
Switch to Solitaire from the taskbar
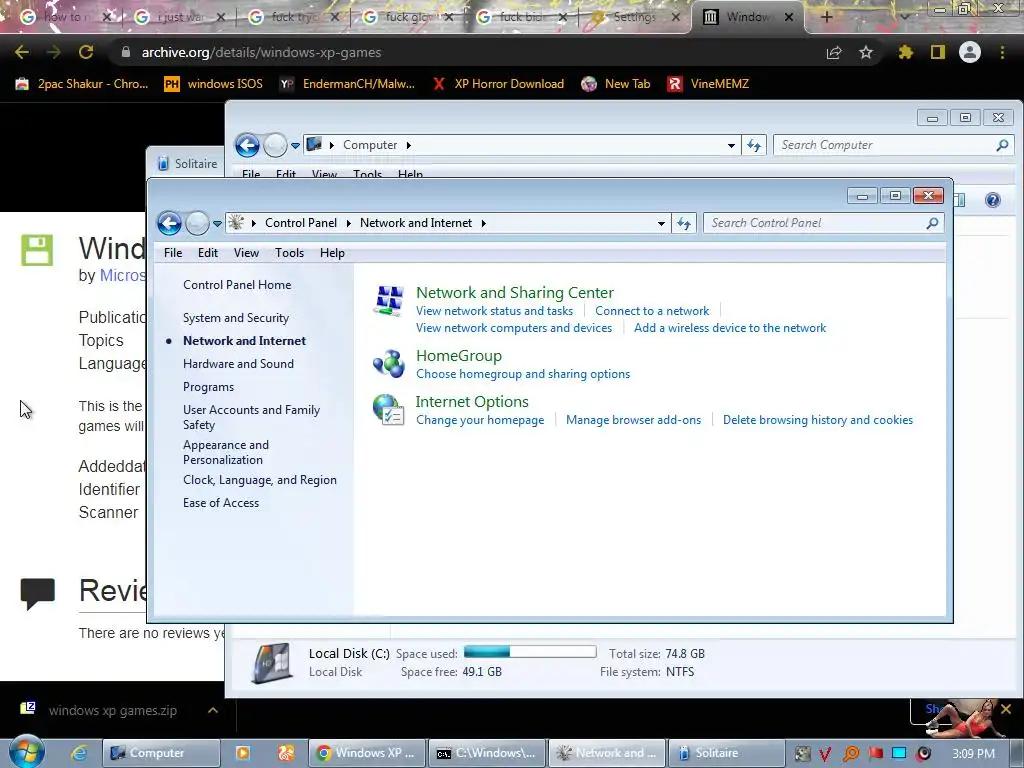[x=725, y=753]
